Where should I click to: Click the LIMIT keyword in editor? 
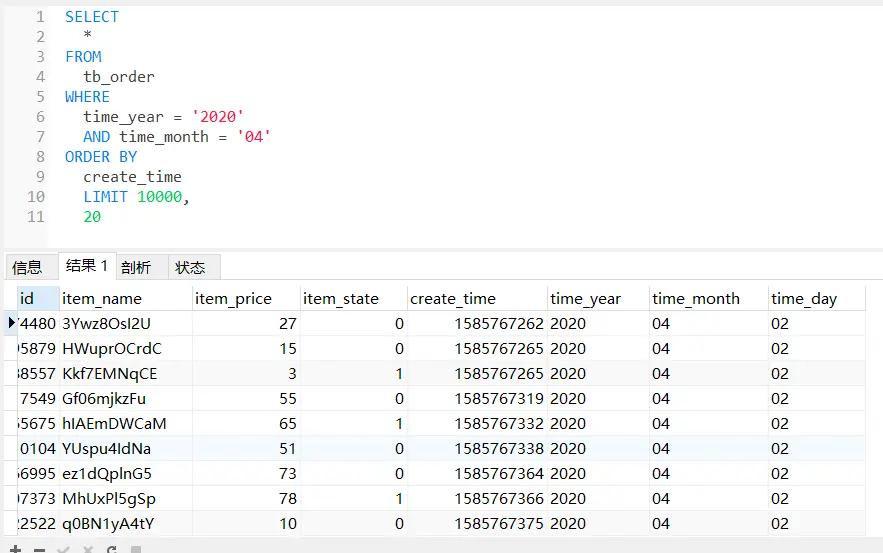point(105,197)
